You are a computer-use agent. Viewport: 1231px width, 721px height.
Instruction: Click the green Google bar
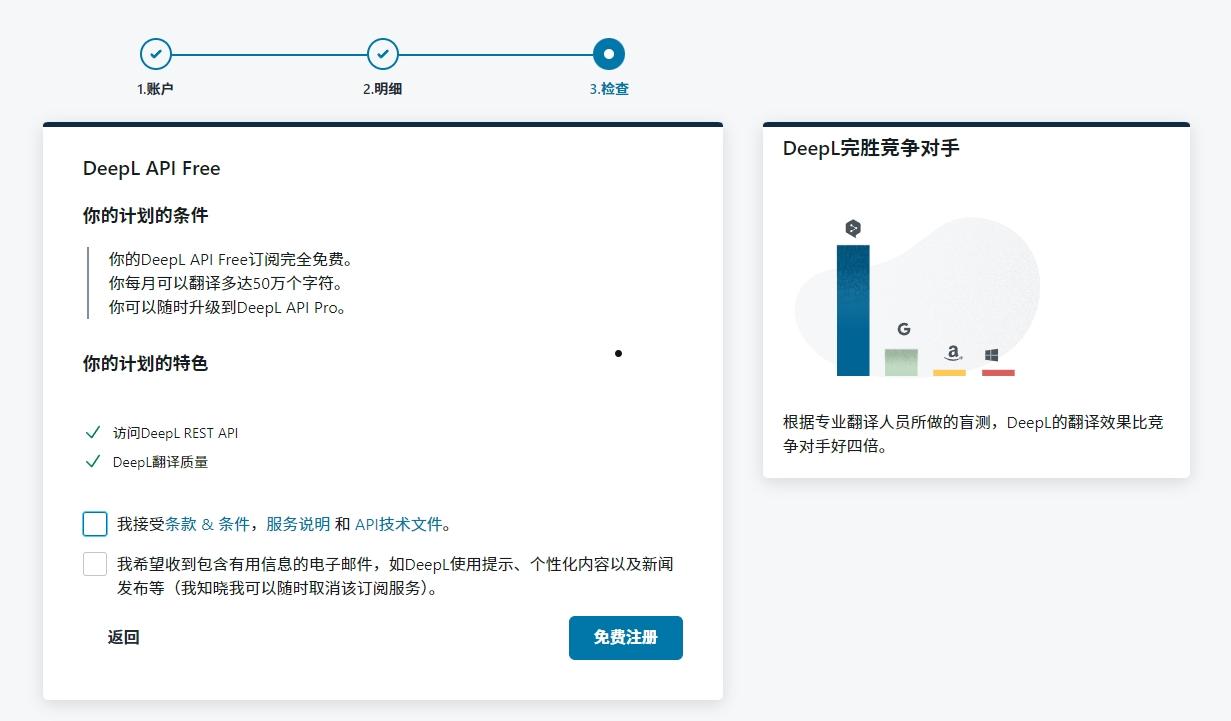point(901,362)
